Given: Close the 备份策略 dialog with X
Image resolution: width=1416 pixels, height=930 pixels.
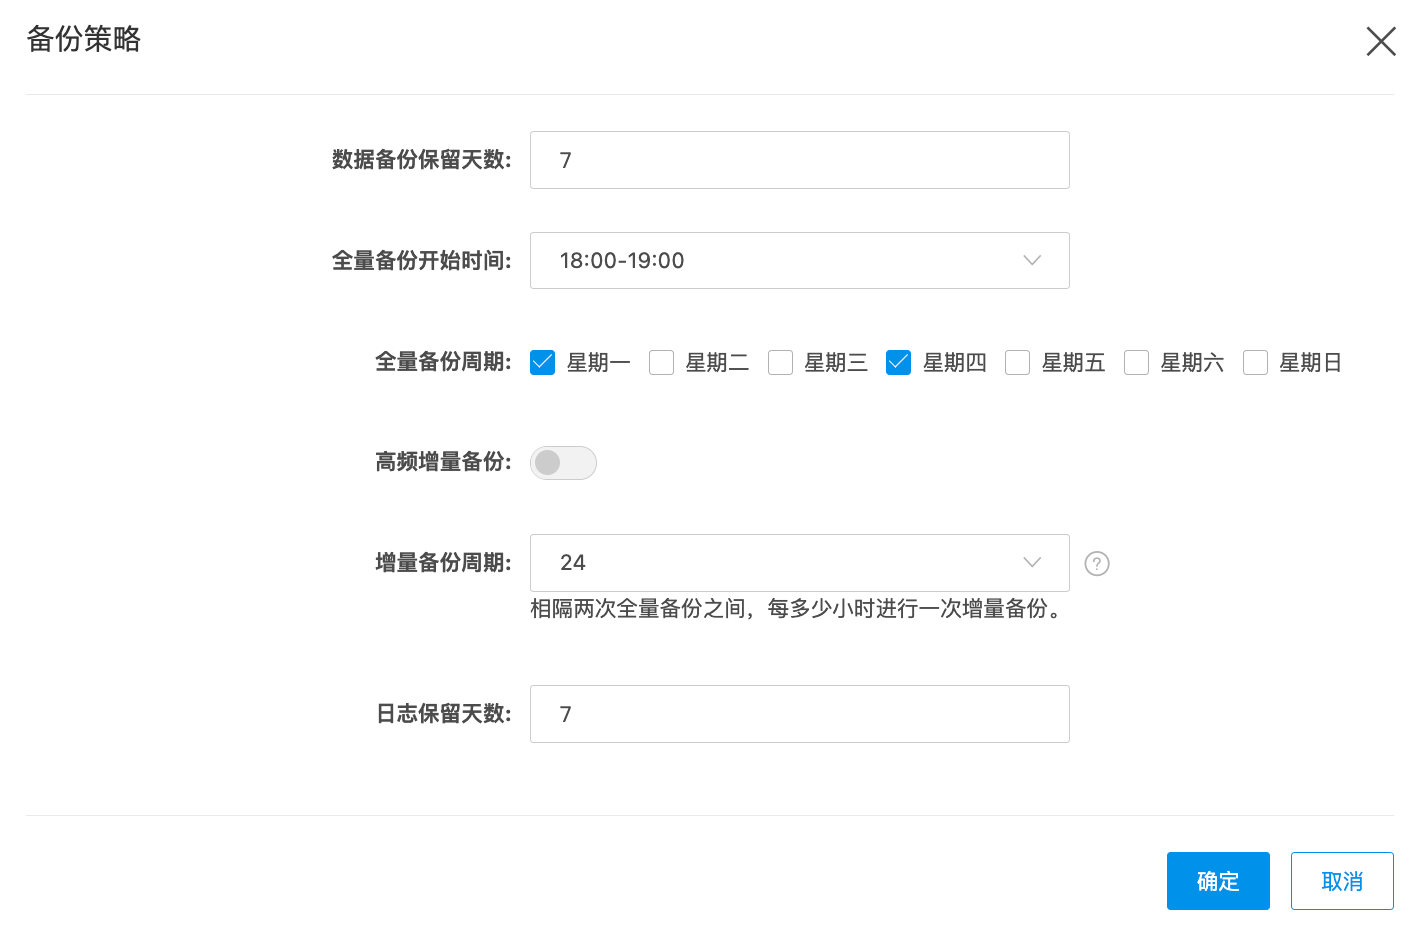Looking at the screenshot, I should pos(1380,41).
